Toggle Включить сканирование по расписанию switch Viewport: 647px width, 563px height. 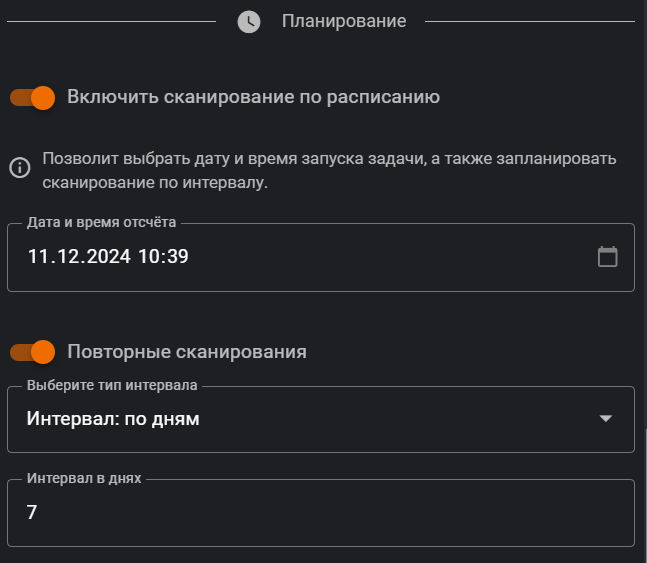[32, 97]
